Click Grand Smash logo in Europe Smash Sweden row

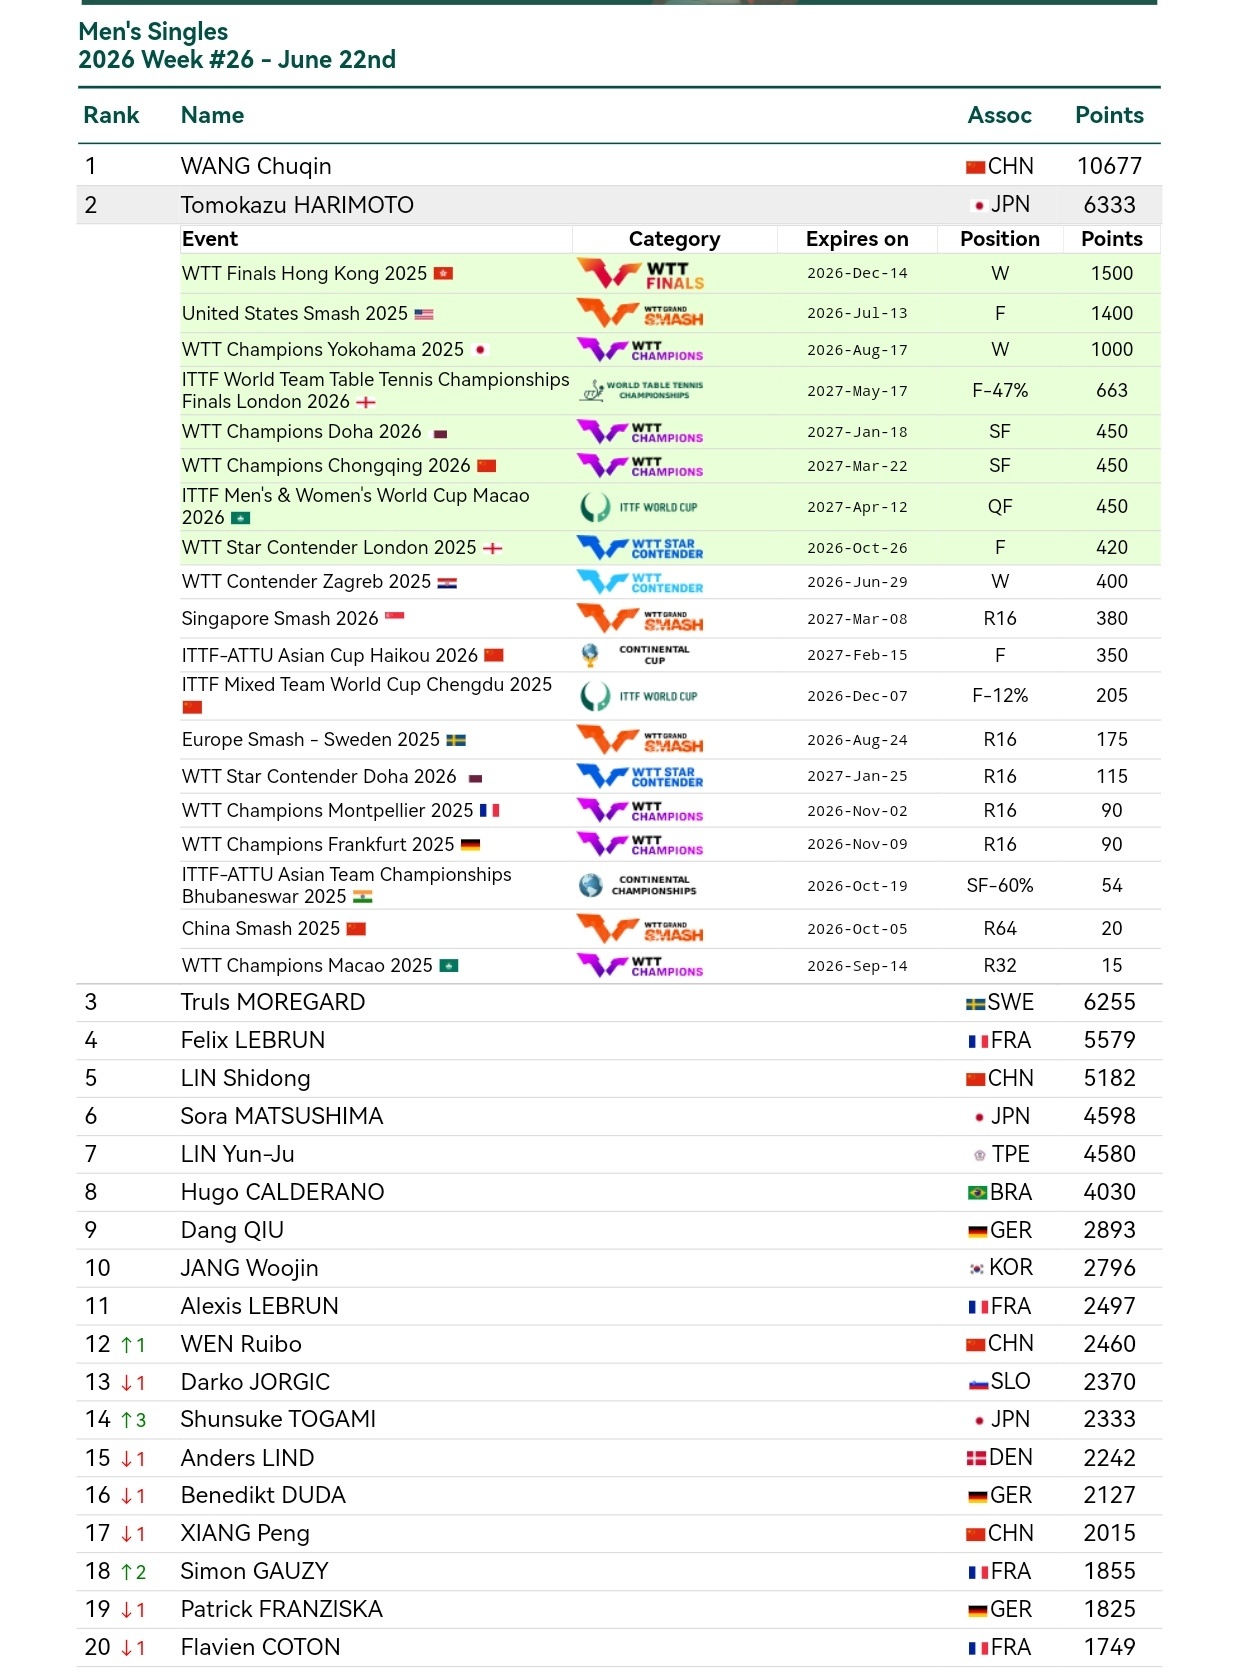tap(641, 740)
